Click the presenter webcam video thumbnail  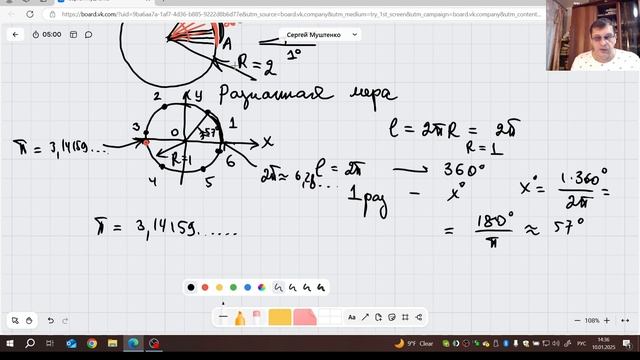pyautogui.click(x=593, y=36)
